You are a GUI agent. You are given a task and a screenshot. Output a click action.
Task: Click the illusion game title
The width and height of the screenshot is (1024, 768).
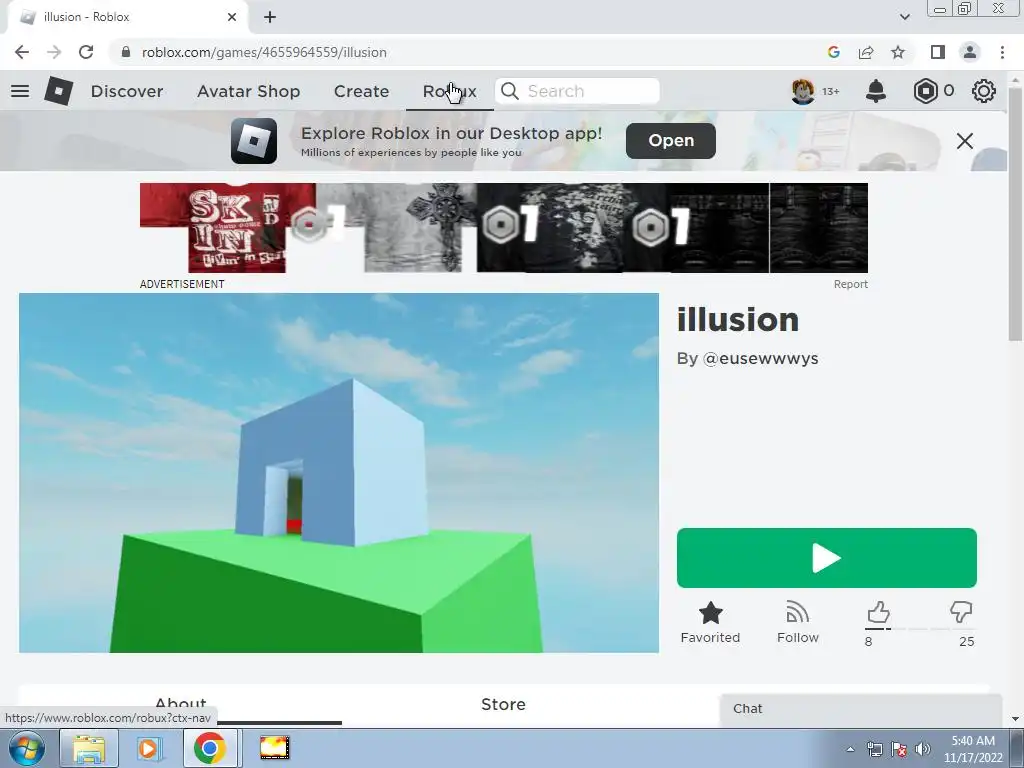pos(738,319)
